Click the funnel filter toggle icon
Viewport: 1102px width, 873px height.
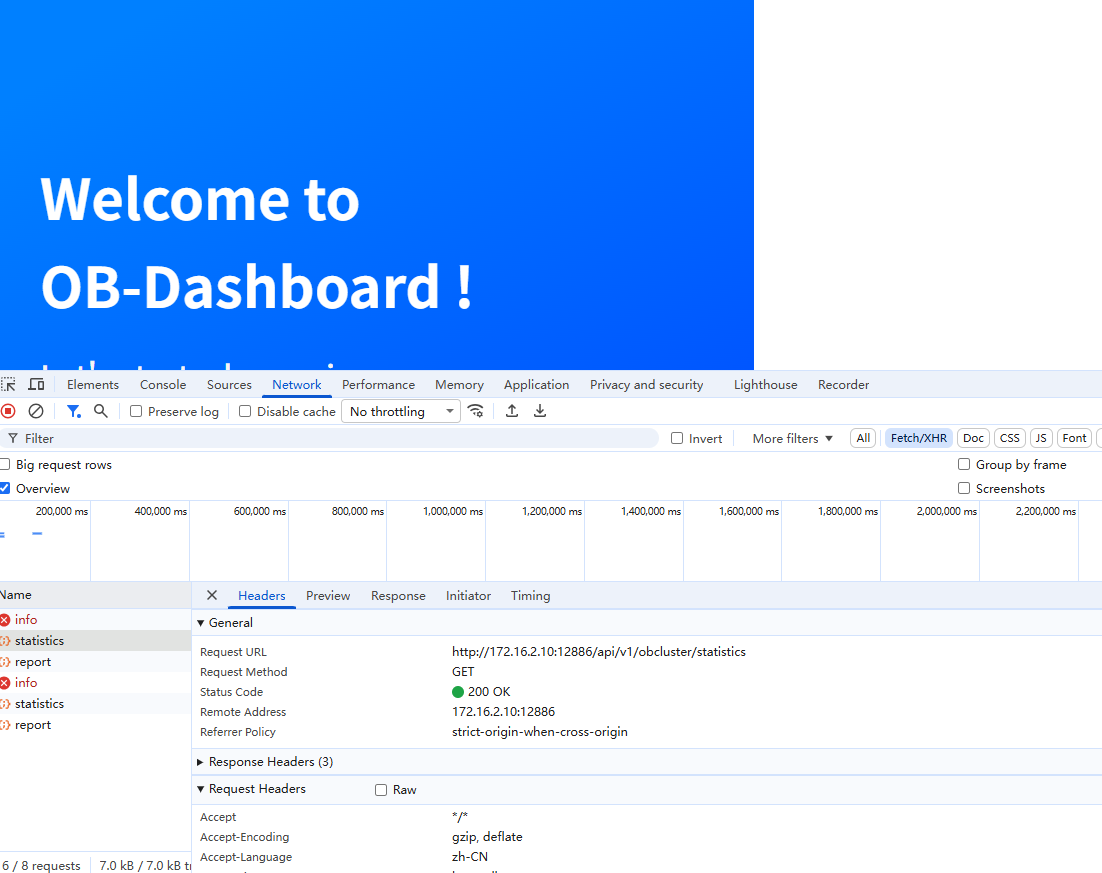[73, 411]
